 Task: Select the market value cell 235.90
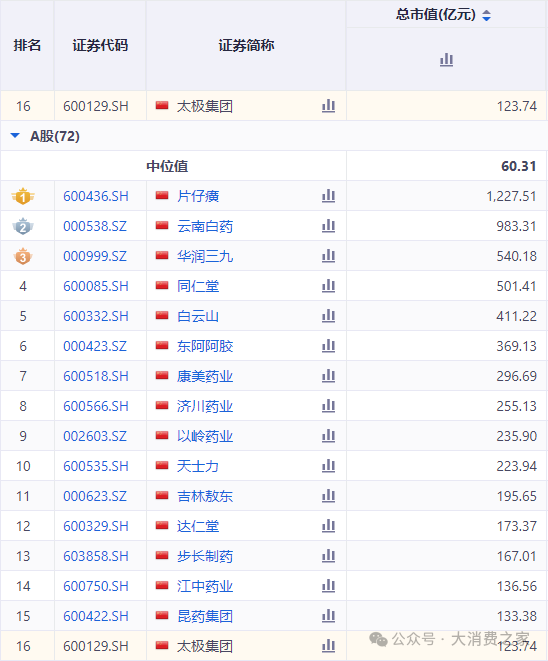point(516,436)
